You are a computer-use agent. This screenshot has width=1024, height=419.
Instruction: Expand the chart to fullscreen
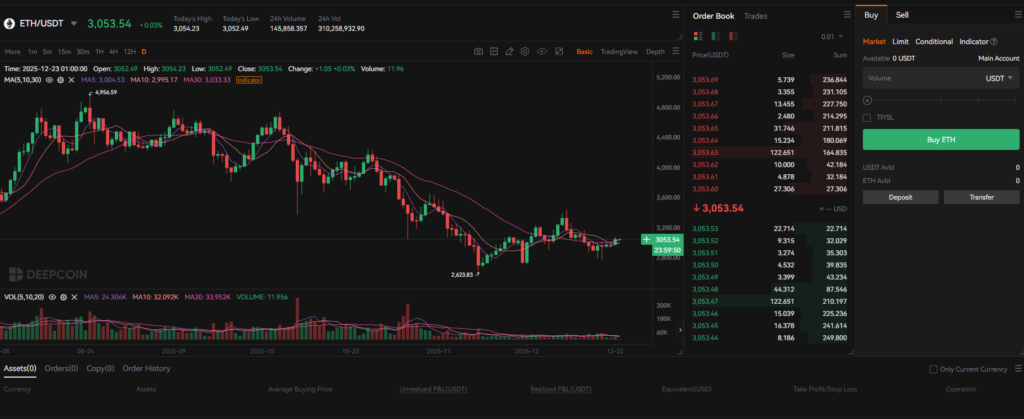[559, 52]
